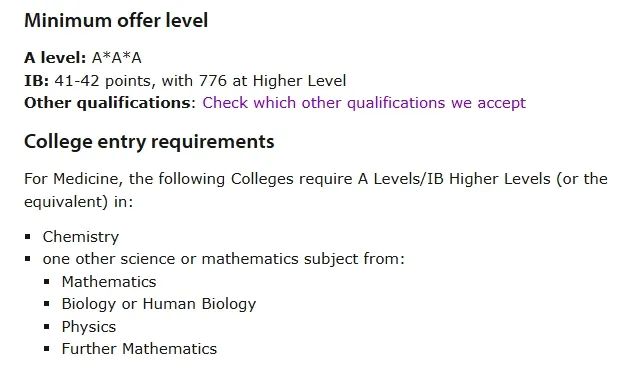This screenshot has width=625, height=372.
Task: Click the square bullet beside Chemistry
Action: pyautogui.click(x=28, y=237)
